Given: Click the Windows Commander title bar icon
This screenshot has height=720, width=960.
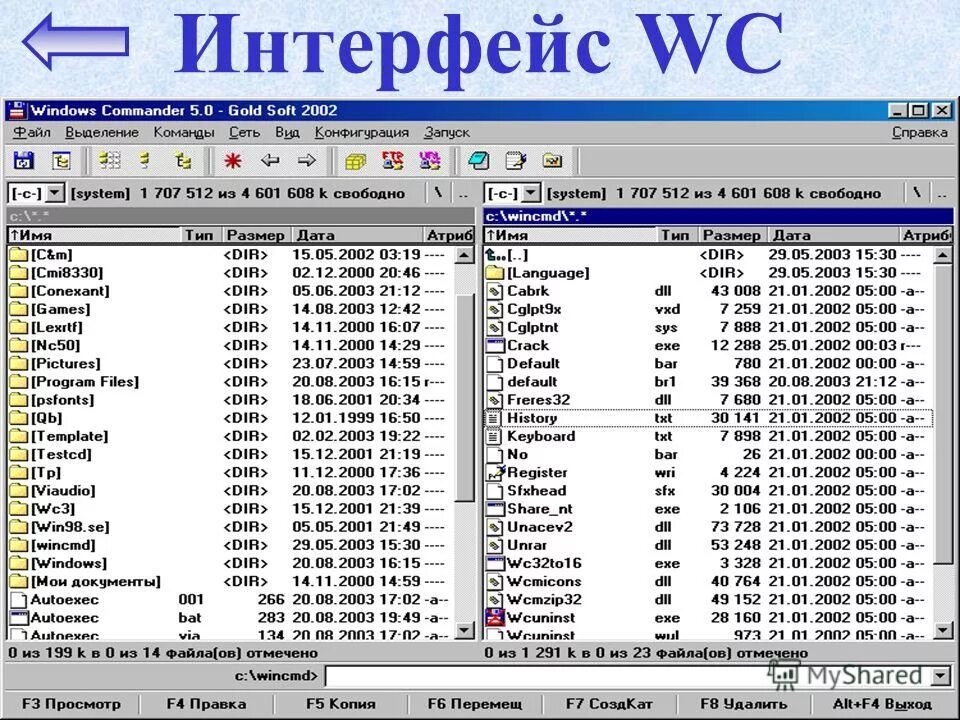Looking at the screenshot, I should (x=17, y=110).
